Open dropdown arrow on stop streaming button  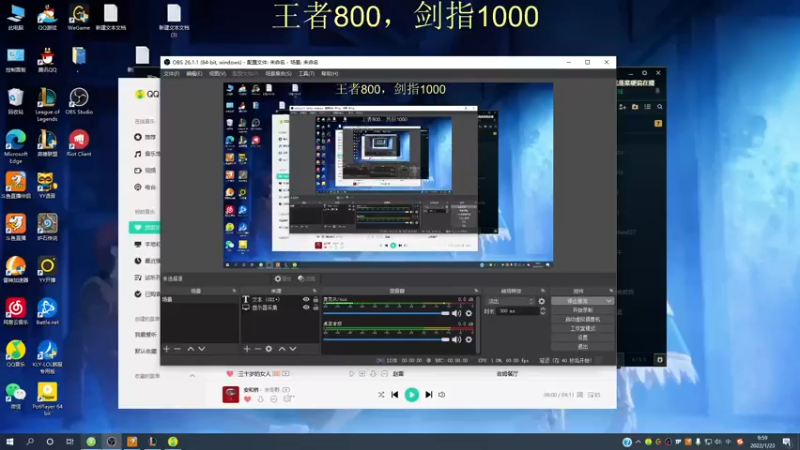[609, 301]
